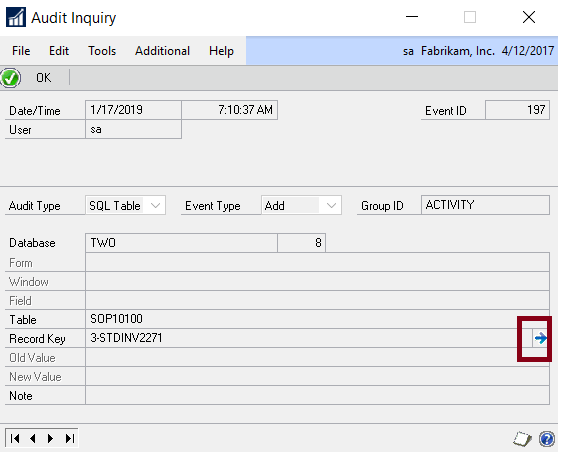Open the Edit menu

[x=59, y=51]
